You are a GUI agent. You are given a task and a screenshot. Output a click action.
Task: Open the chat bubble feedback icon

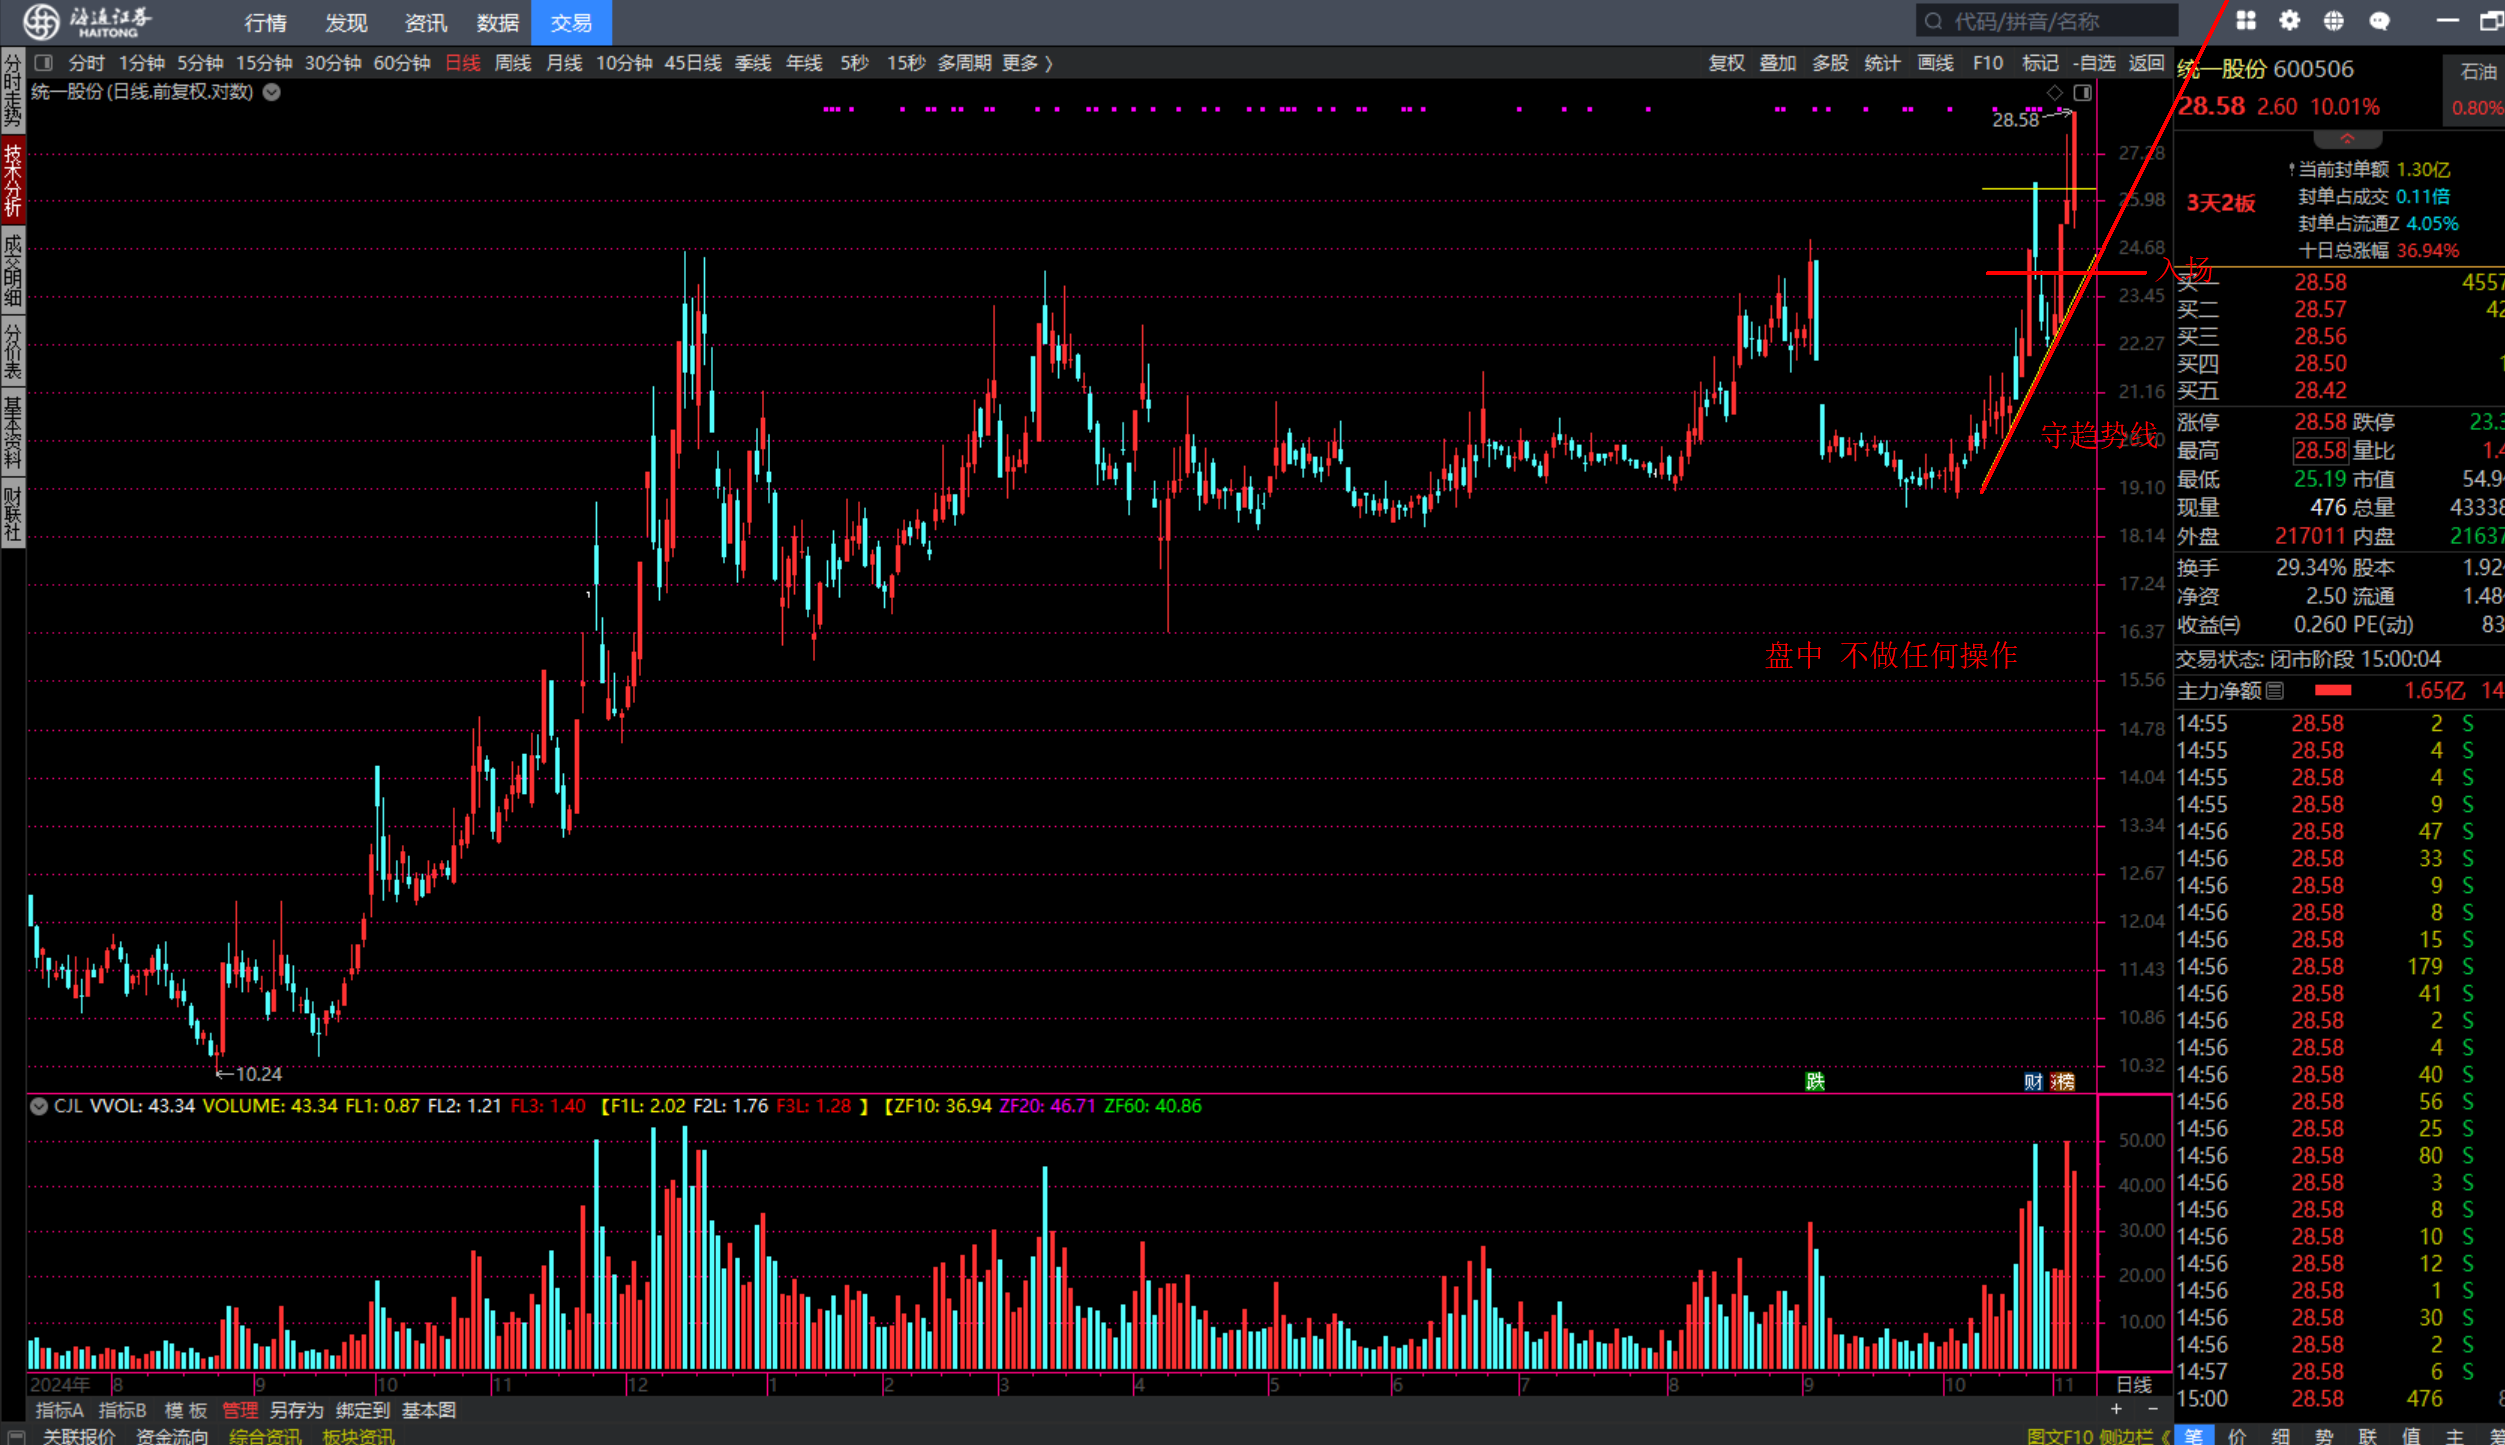[2379, 21]
